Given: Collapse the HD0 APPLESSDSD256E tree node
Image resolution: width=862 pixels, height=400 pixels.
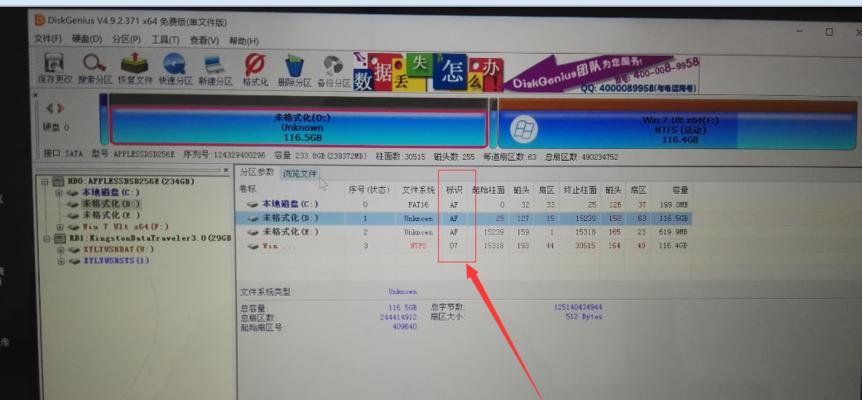Looking at the screenshot, I should [45, 181].
